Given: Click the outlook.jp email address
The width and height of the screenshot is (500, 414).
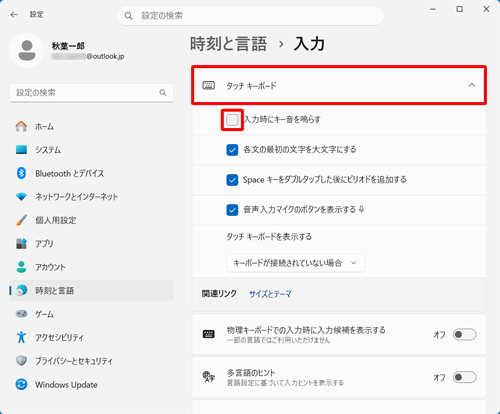Looking at the screenshot, I should coord(88,56).
